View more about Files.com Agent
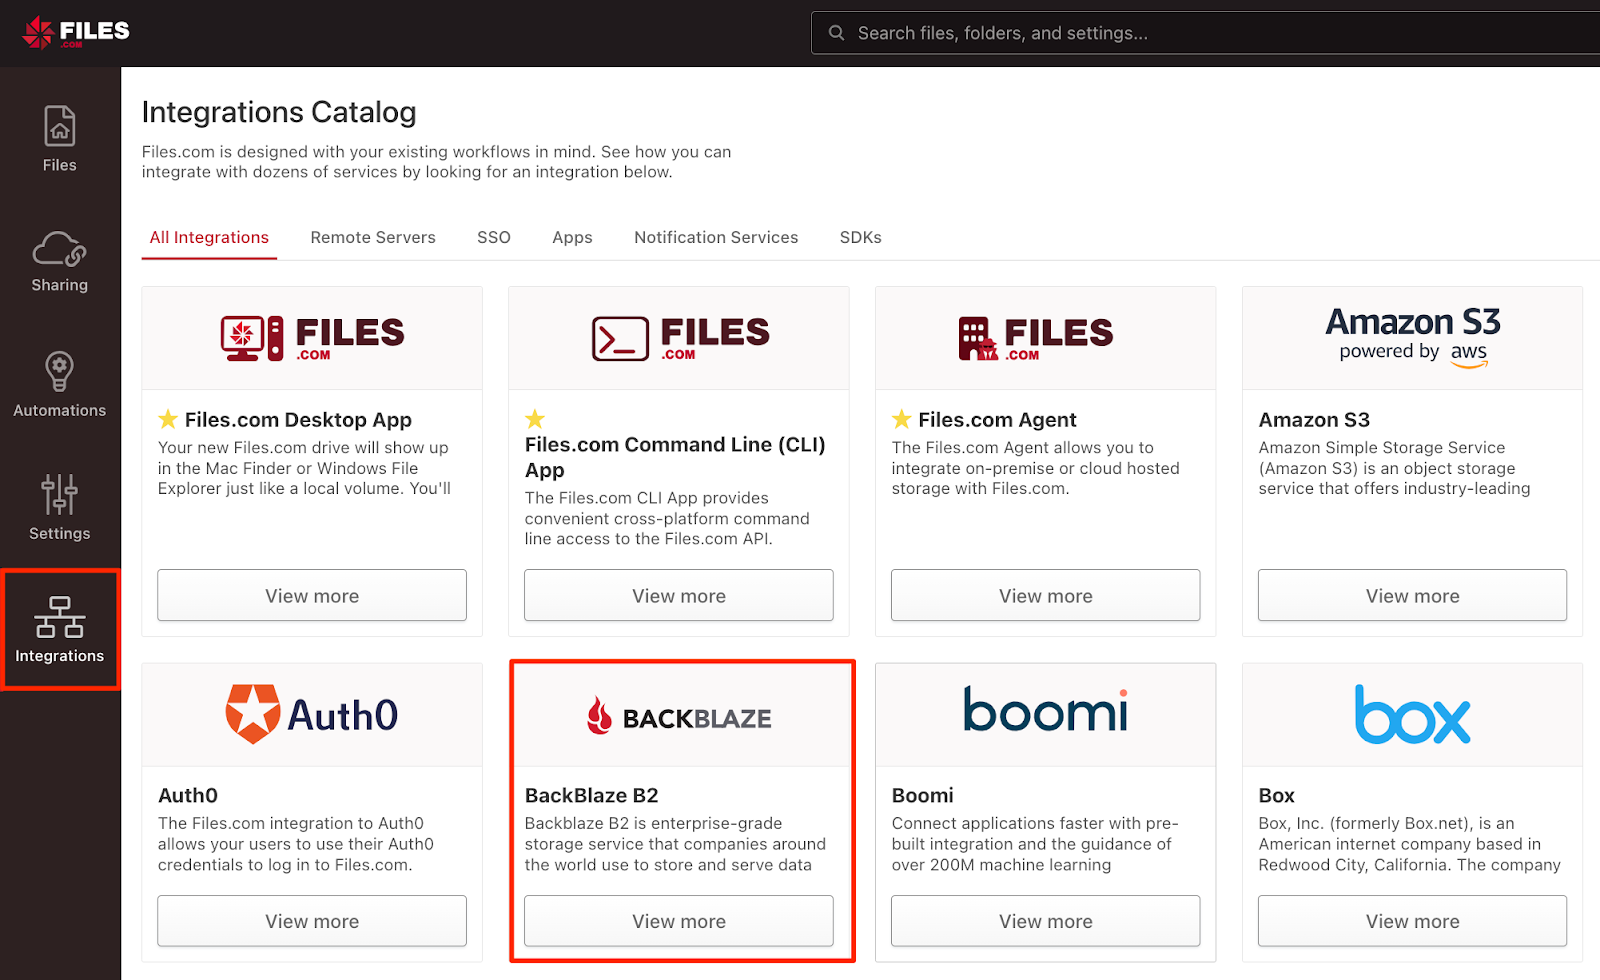This screenshot has width=1600, height=980. click(1046, 595)
